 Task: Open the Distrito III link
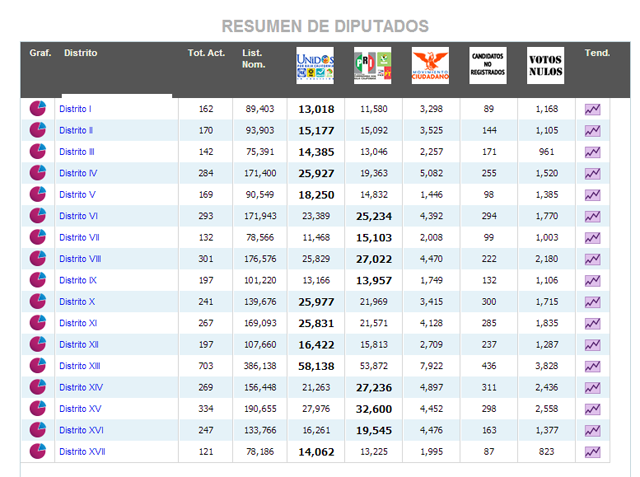(x=77, y=152)
